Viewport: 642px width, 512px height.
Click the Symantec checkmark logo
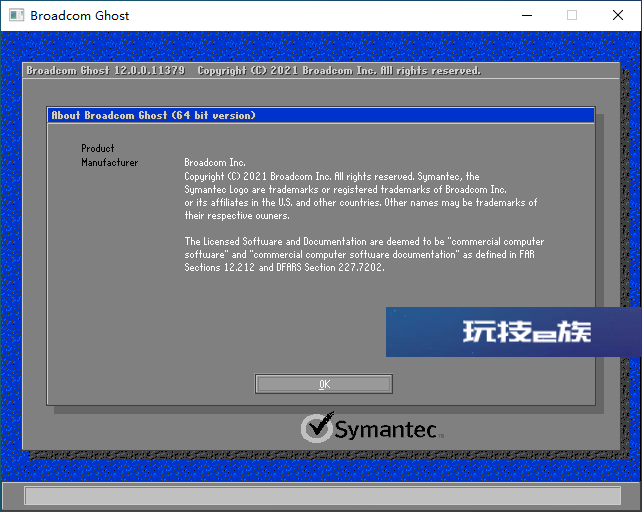pos(318,427)
